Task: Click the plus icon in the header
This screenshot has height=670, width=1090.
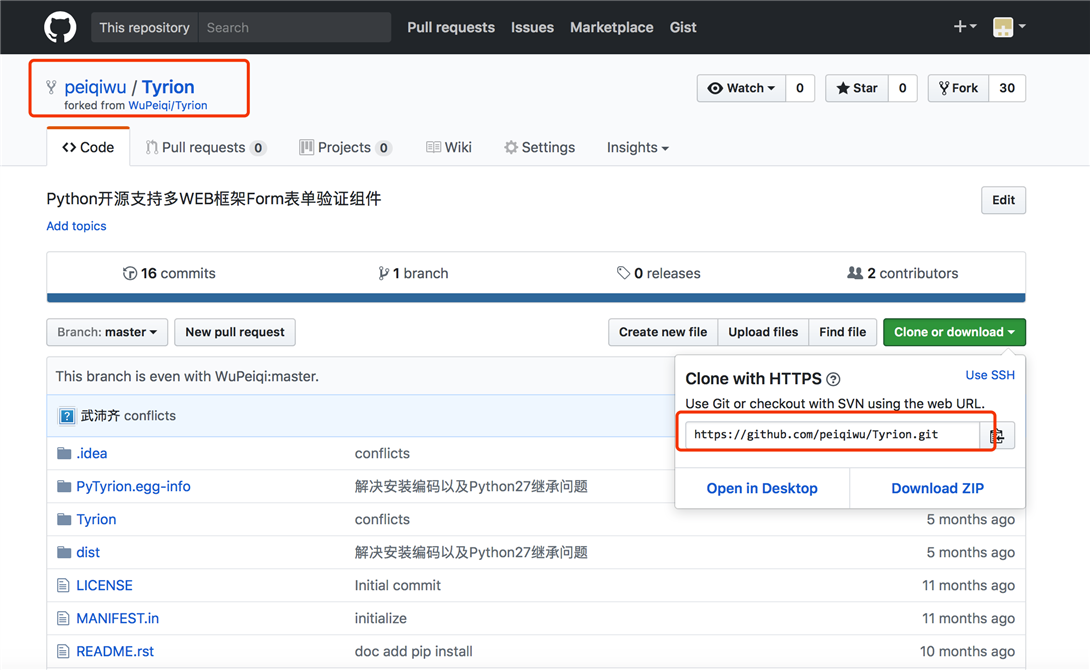Action: tap(964, 27)
